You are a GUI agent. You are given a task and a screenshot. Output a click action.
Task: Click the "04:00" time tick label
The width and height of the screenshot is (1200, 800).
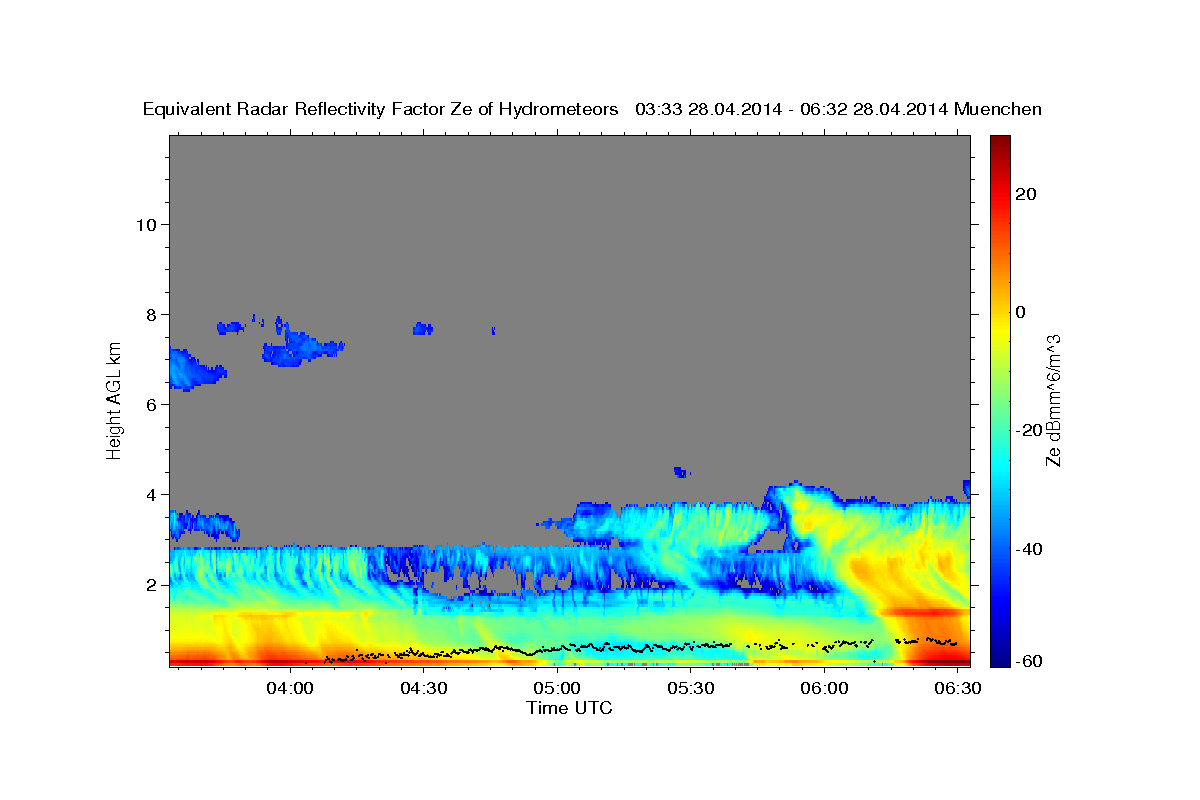291,689
